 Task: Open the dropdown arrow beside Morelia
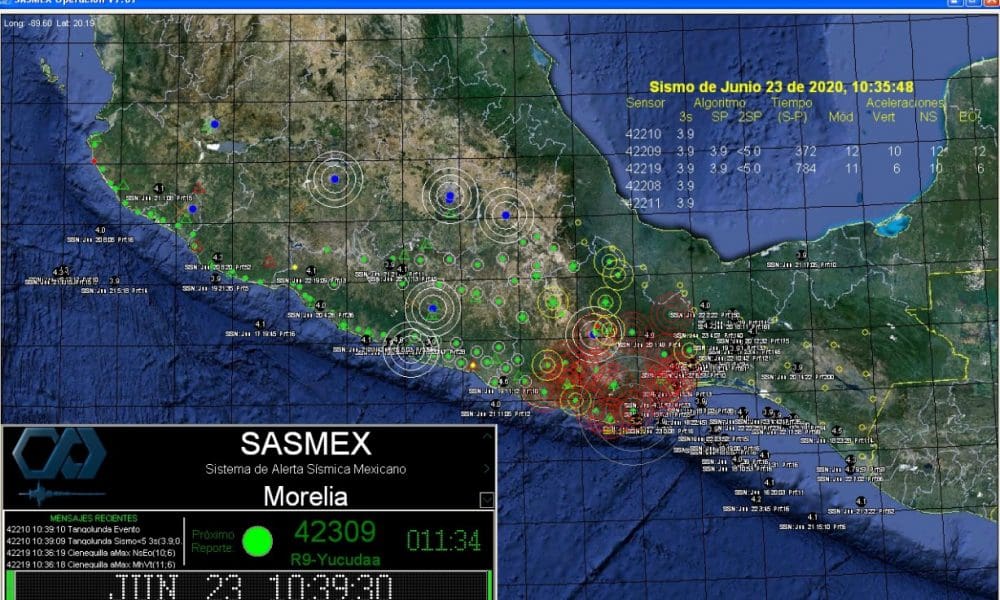click(486, 499)
